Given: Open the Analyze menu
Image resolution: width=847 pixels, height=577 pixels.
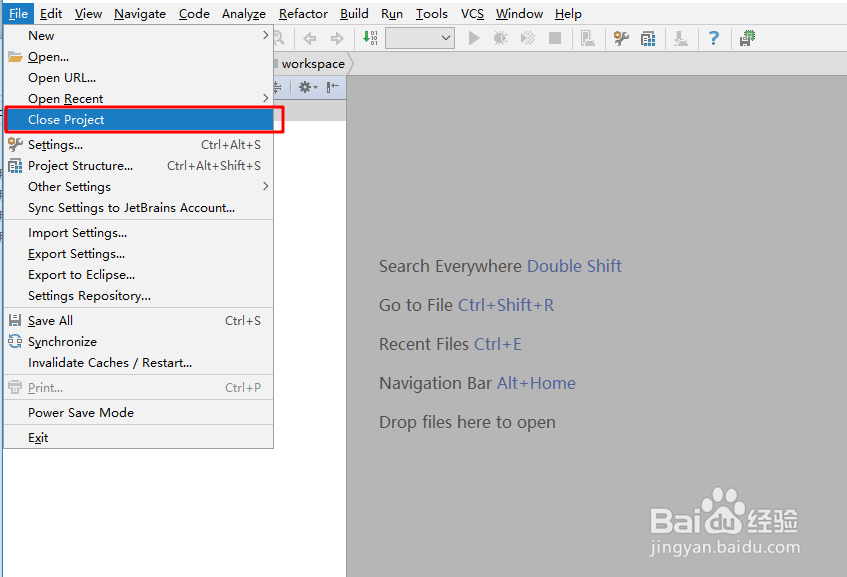Looking at the screenshot, I should [x=244, y=14].
